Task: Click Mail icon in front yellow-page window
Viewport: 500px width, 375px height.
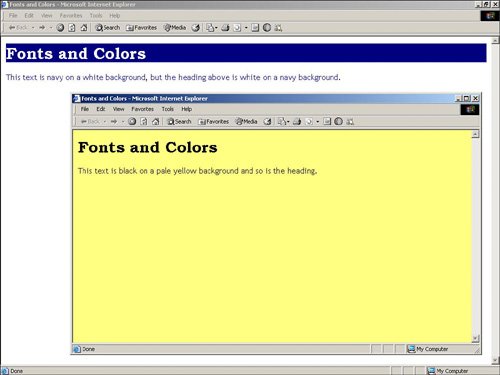Action: [282, 122]
